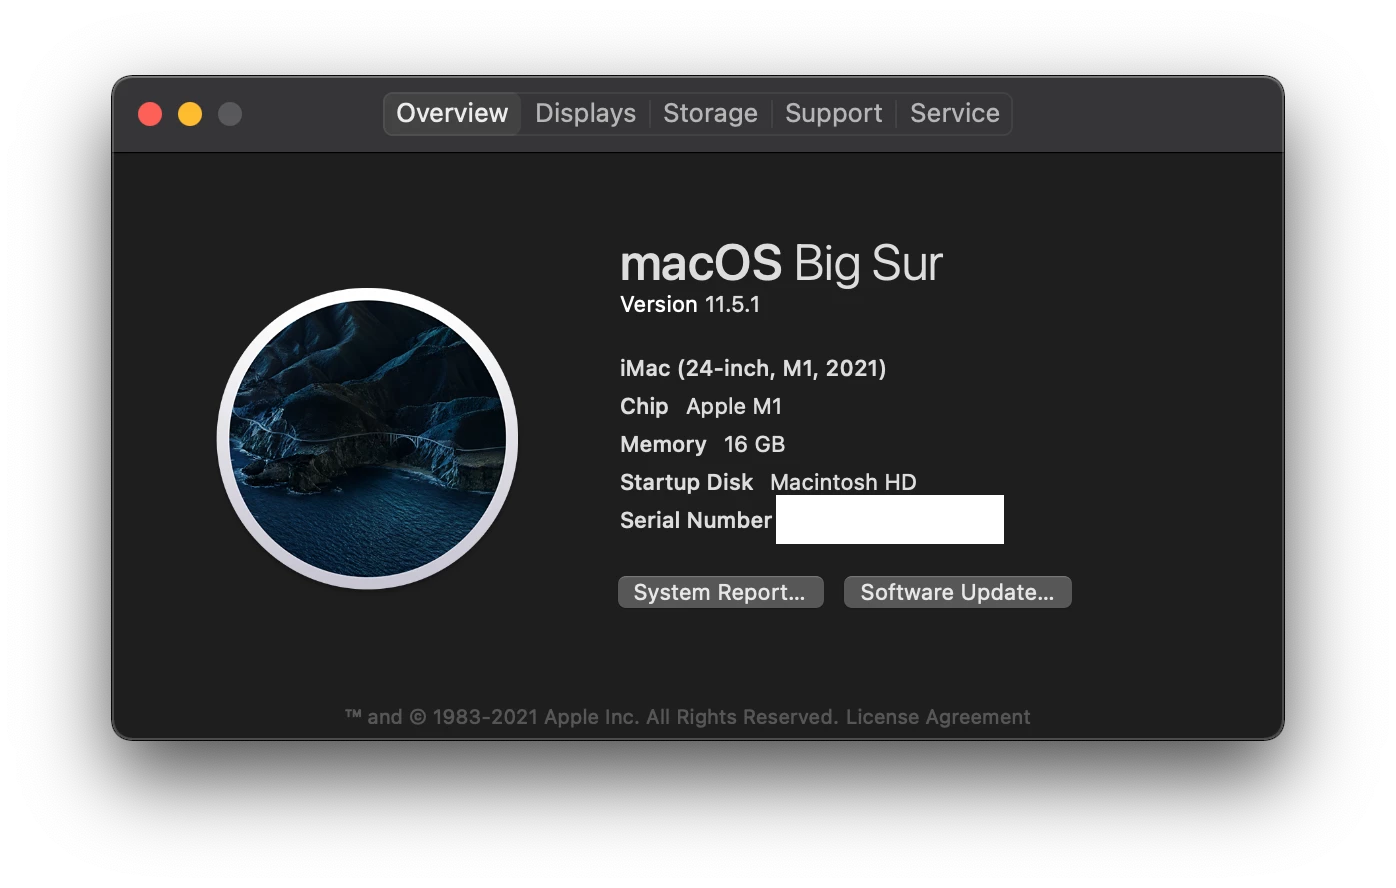Click the System Report... button

(x=720, y=592)
